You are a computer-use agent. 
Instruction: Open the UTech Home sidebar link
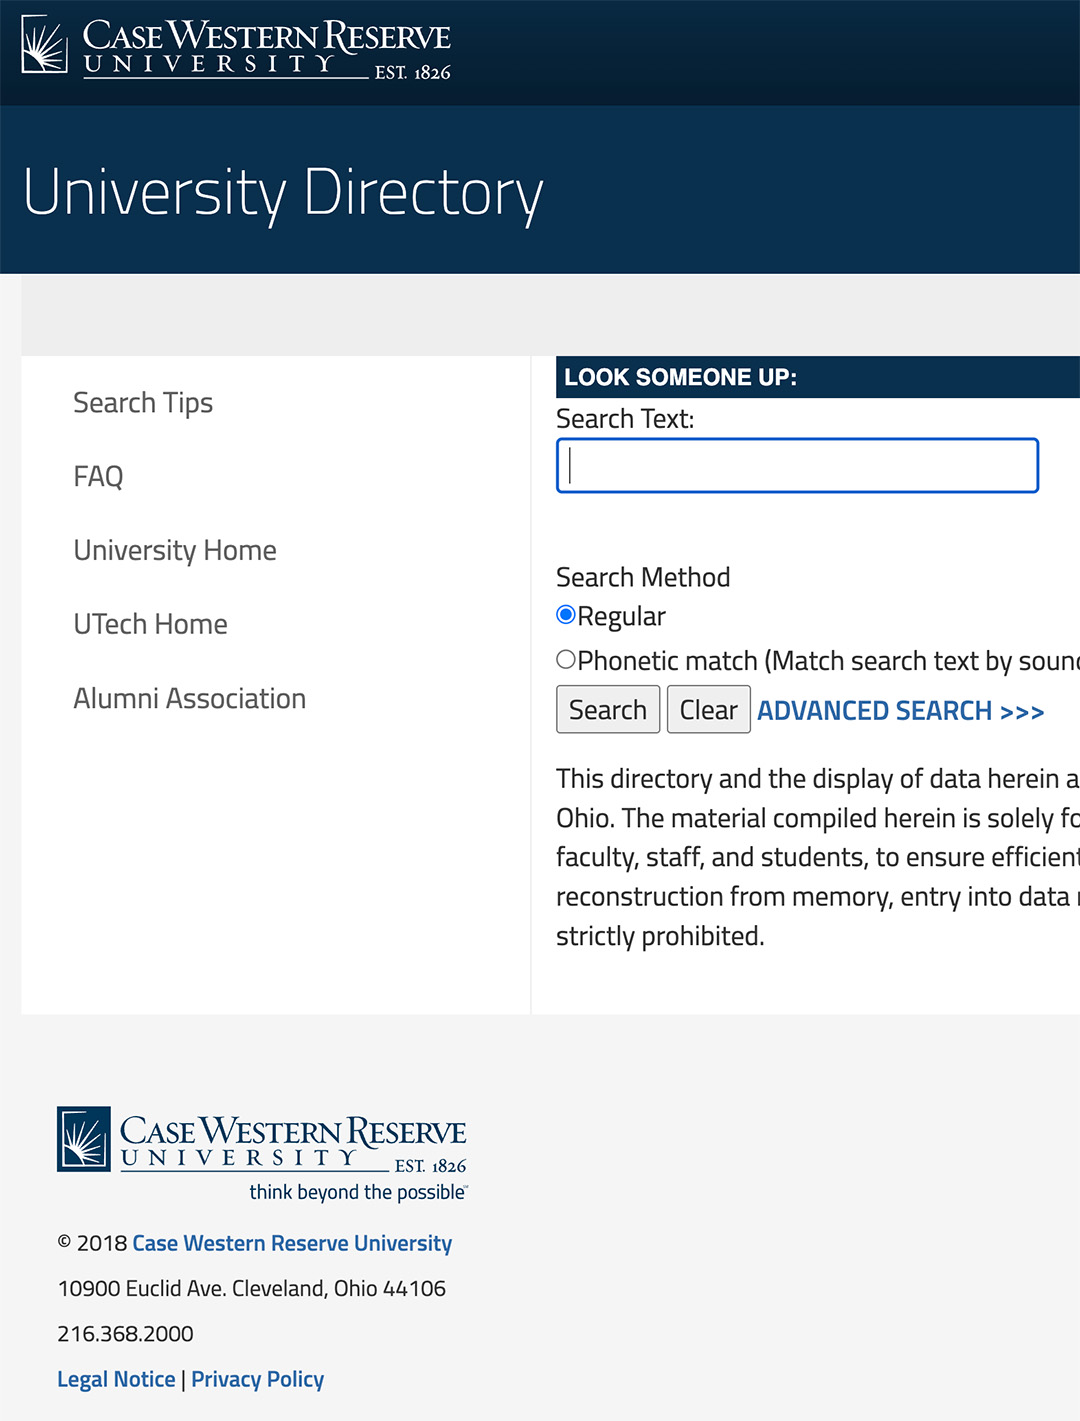pyautogui.click(x=150, y=624)
